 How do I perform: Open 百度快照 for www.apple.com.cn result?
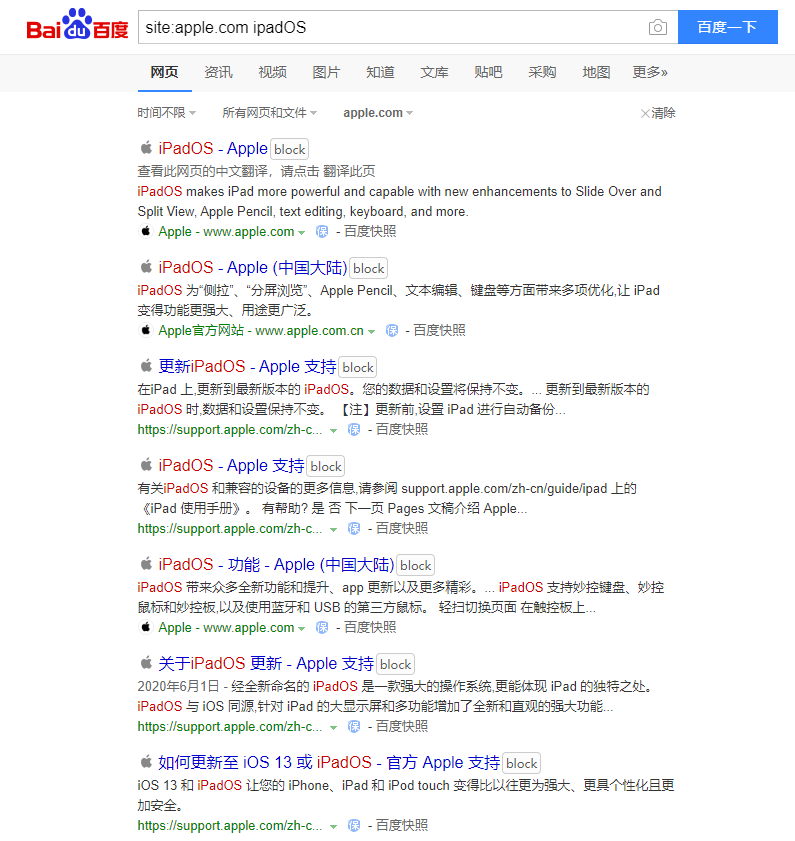[x=439, y=330]
